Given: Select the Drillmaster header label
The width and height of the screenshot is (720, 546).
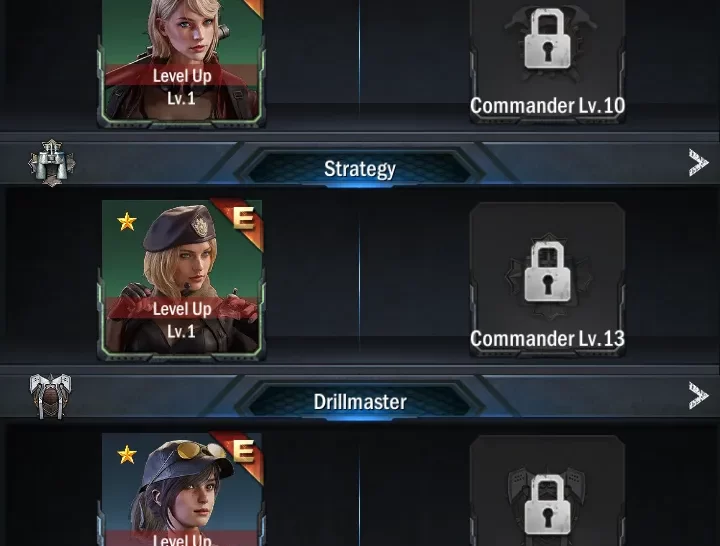Looking at the screenshot, I should pyautogui.click(x=360, y=402).
